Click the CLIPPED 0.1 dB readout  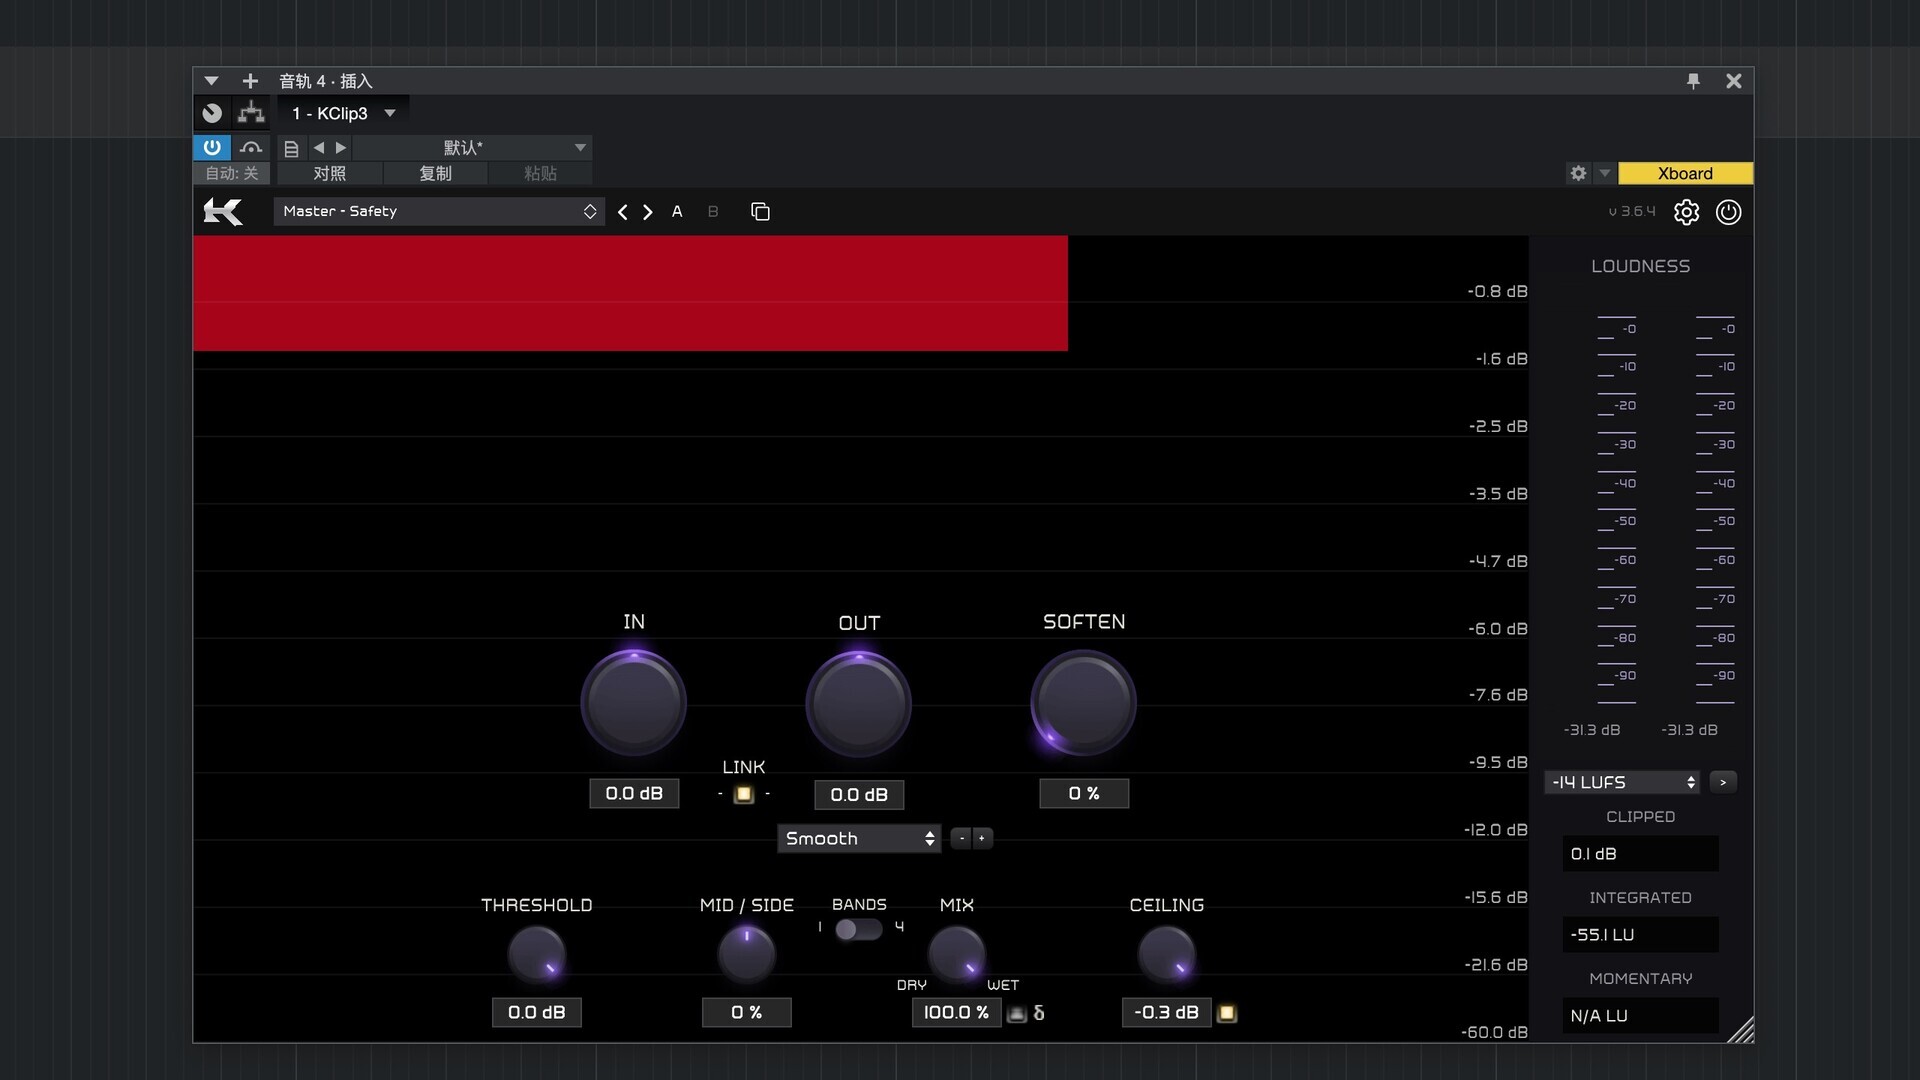[x=1640, y=854]
